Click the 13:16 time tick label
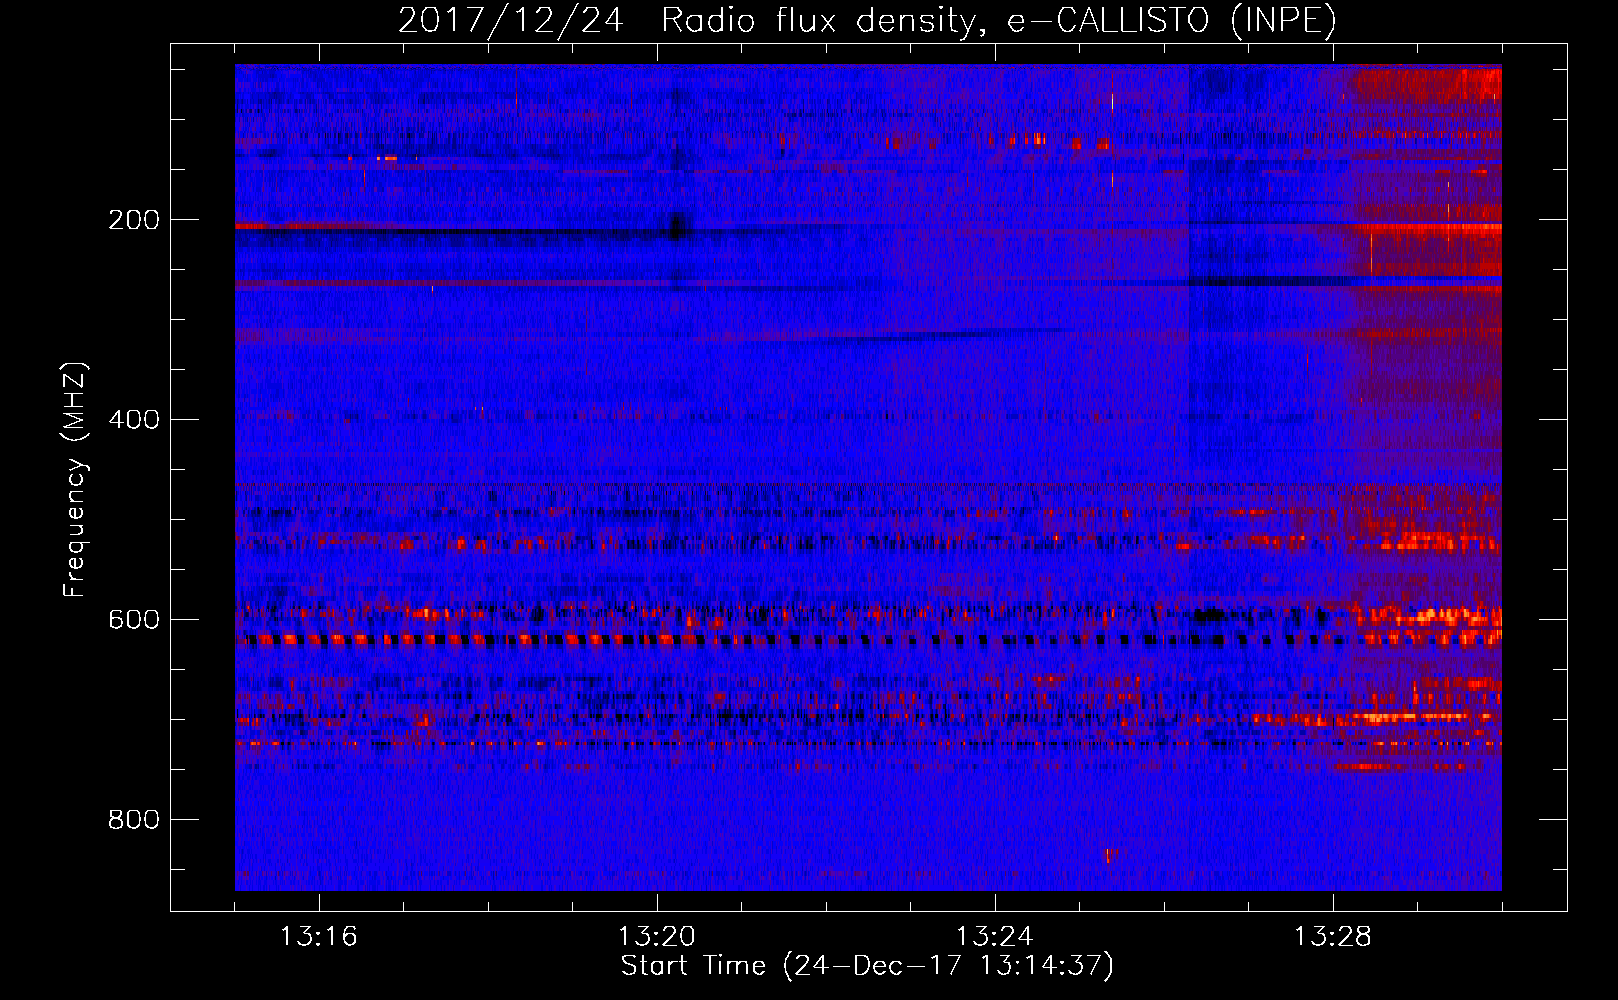 click(319, 937)
